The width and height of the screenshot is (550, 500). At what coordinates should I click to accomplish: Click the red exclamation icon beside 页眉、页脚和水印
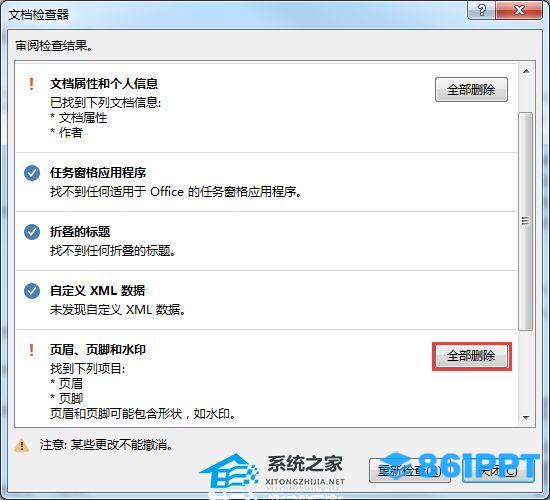tap(32, 350)
